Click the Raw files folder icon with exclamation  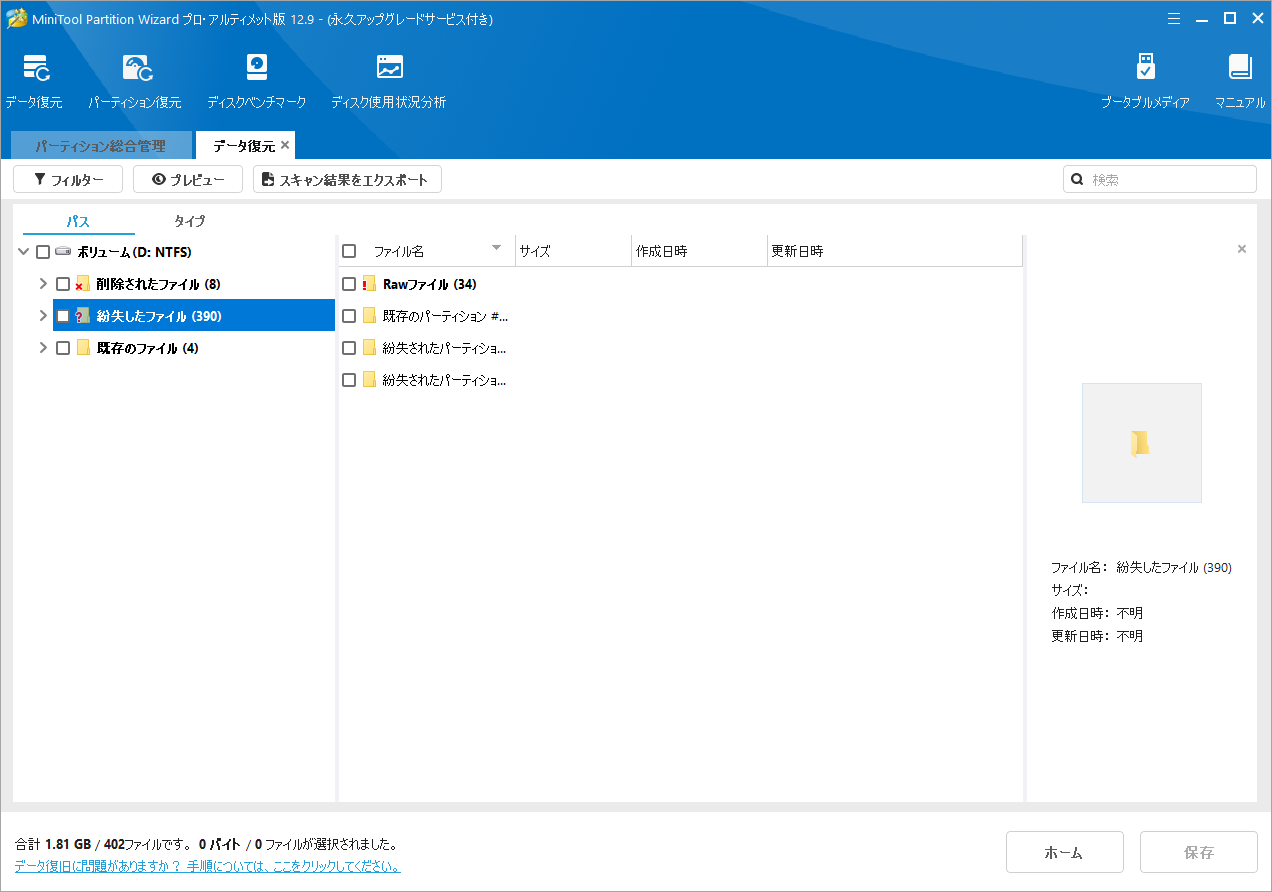(368, 284)
